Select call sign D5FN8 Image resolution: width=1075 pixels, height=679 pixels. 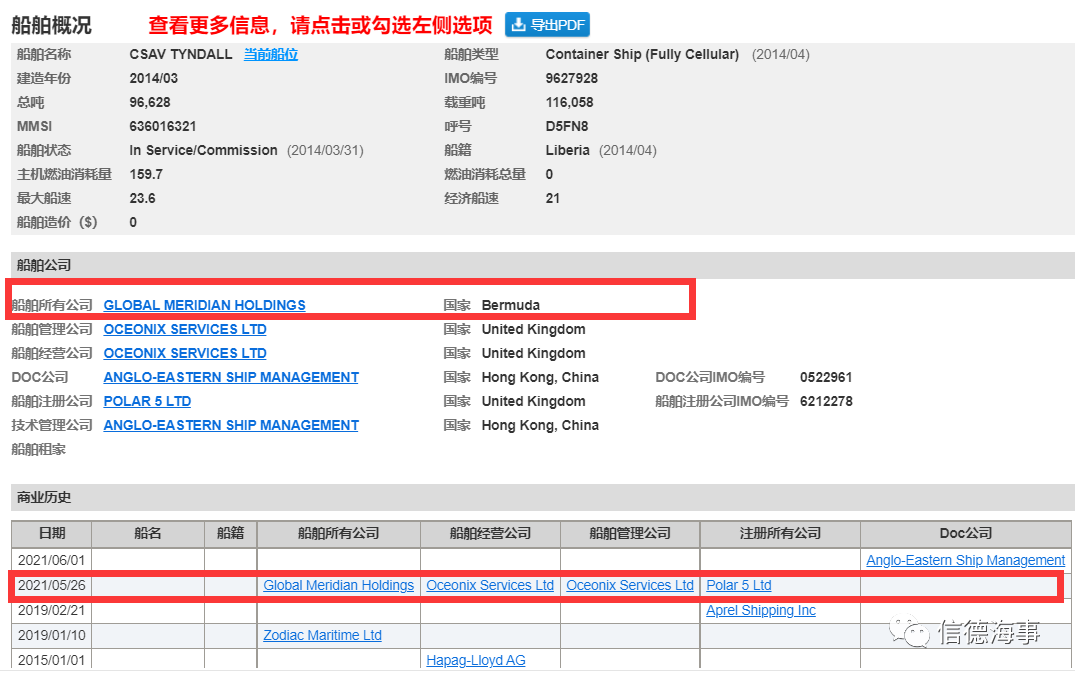coord(567,126)
